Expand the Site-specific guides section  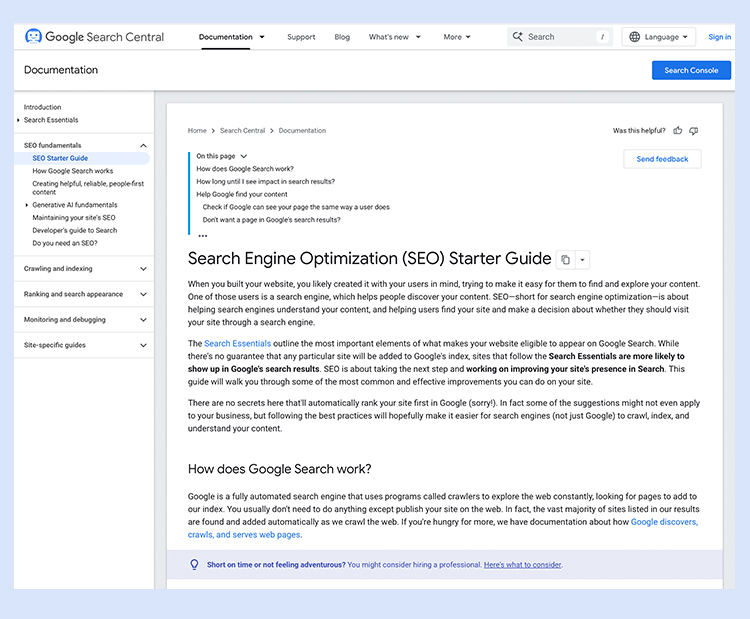143,345
